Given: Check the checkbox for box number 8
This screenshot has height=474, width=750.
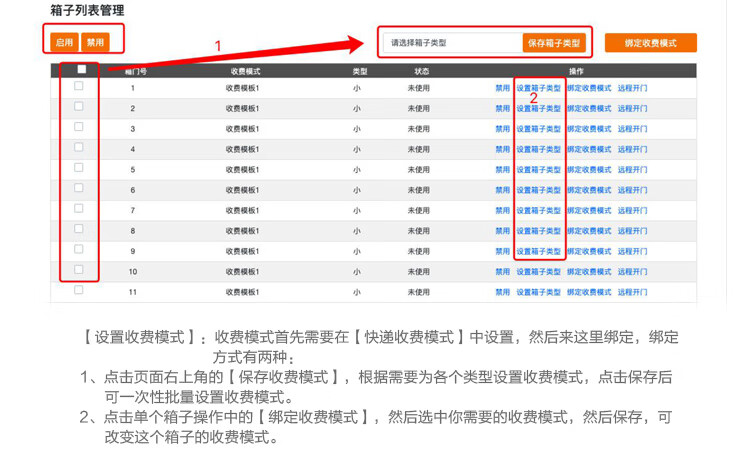Looking at the screenshot, I should (x=79, y=229).
